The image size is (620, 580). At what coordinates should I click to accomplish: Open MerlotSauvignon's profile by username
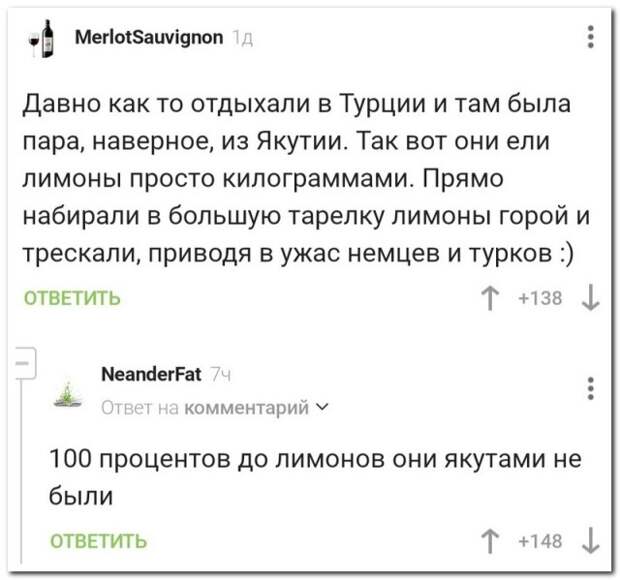[149, 38]
